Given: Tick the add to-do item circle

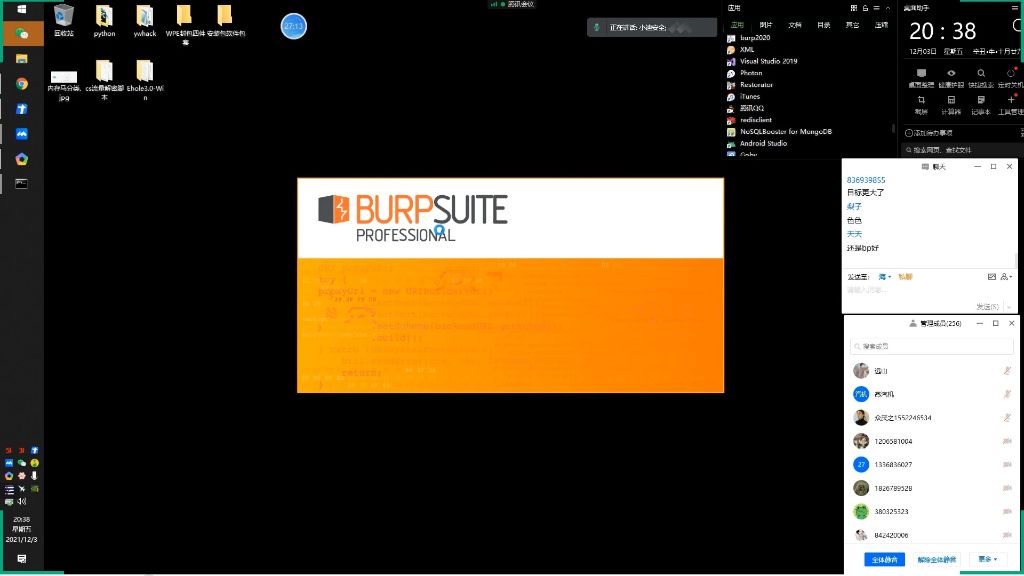Looking at the screenshot, I should (x=908, y=133).
